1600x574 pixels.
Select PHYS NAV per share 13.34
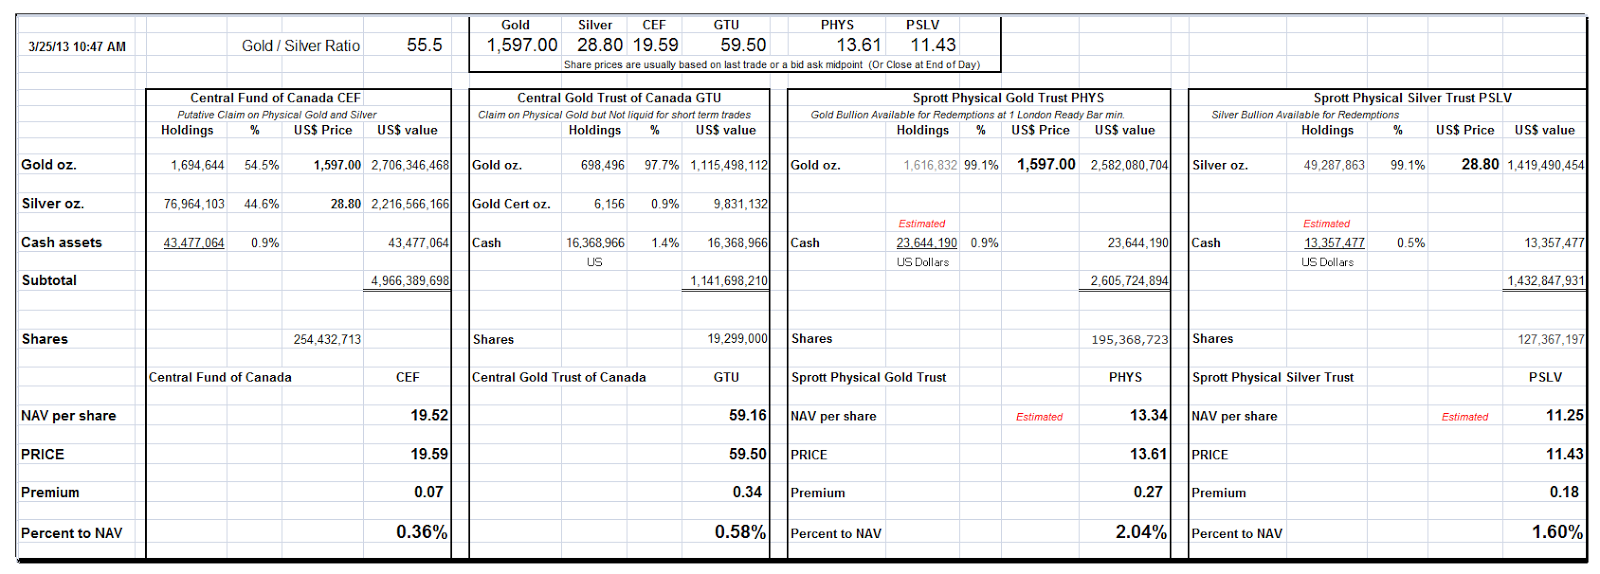pos(1148,415)
